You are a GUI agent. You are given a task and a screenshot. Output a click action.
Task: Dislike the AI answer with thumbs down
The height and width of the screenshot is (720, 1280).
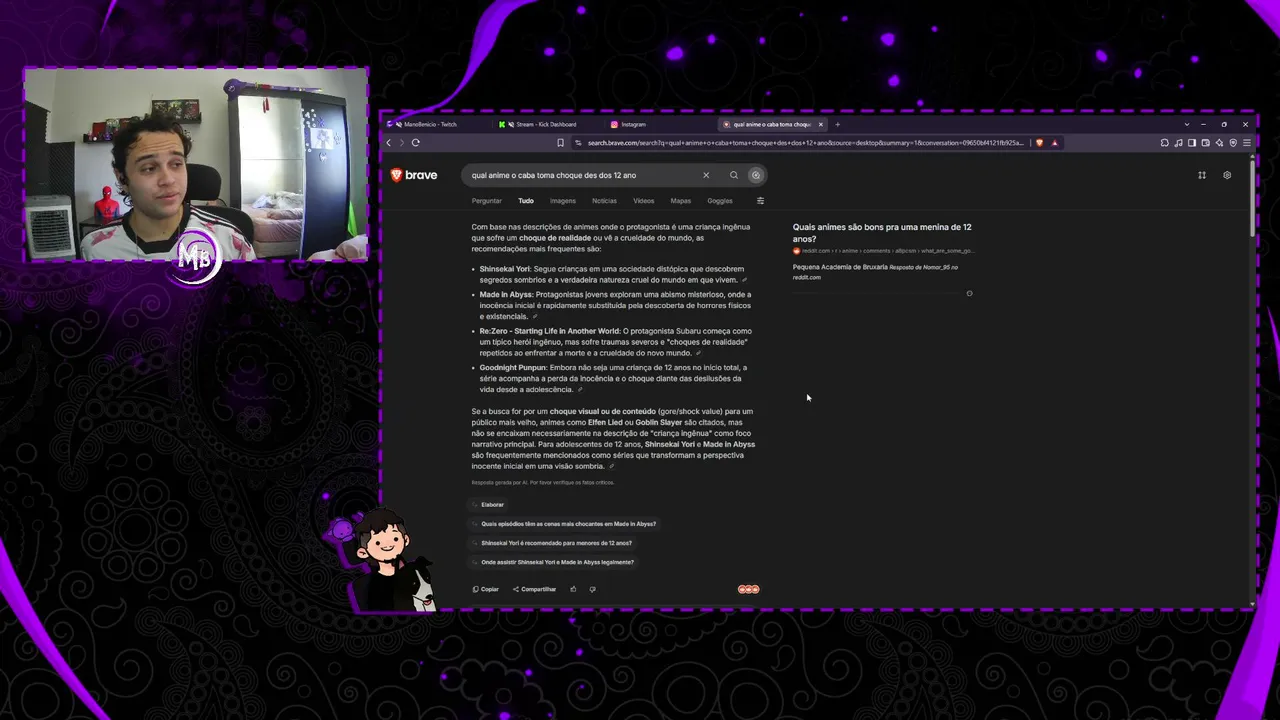(592, 589)
